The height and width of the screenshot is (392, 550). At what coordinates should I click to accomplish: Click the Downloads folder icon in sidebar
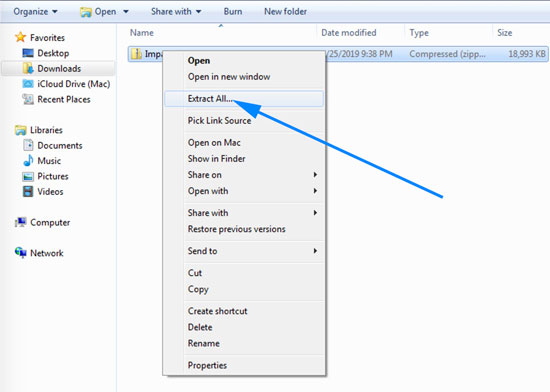click(x=28, y=68)
